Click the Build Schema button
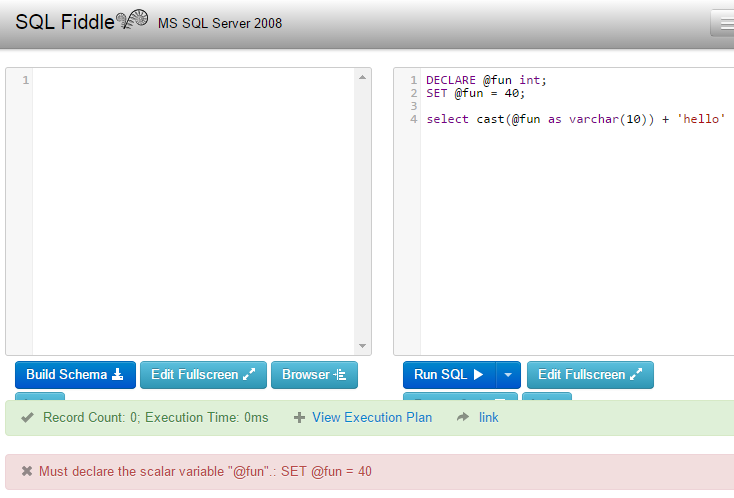 75,375
